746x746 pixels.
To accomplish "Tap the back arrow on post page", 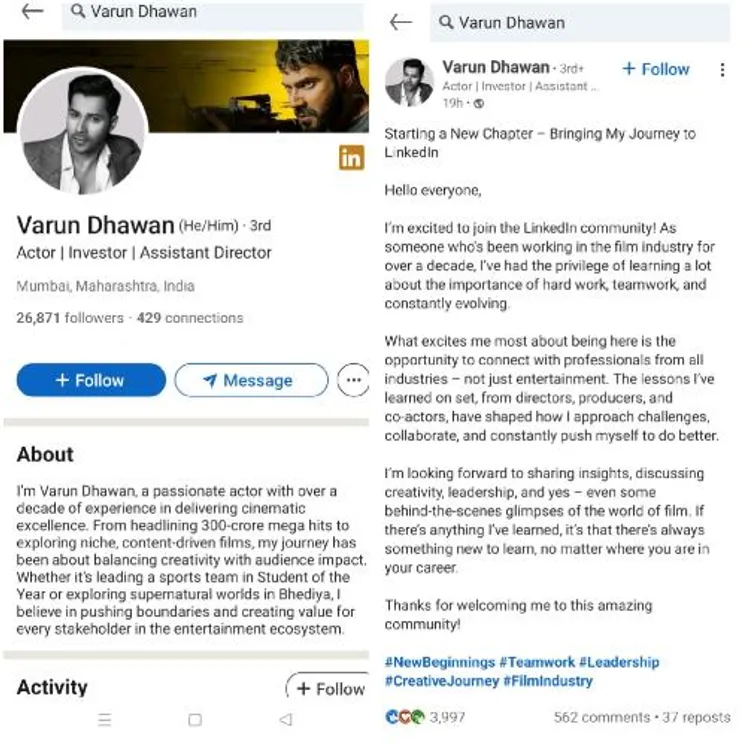I will click(401, 22).
